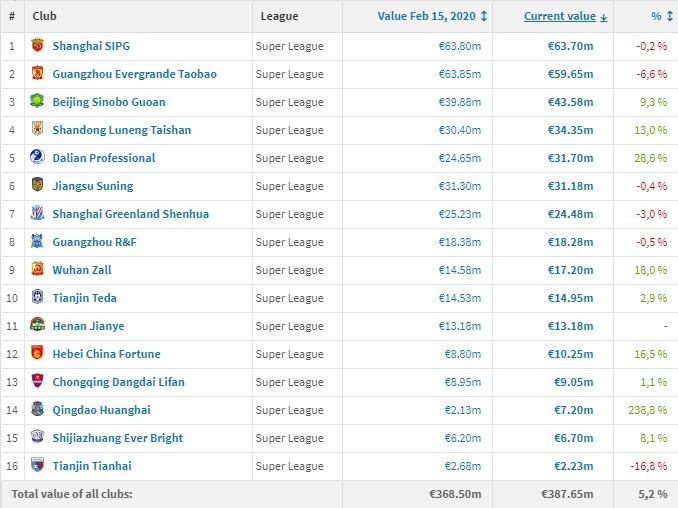Click the Guangzhou Evergrande Taobao crest icon
The image size is (678, 508).
pos(37,74)
